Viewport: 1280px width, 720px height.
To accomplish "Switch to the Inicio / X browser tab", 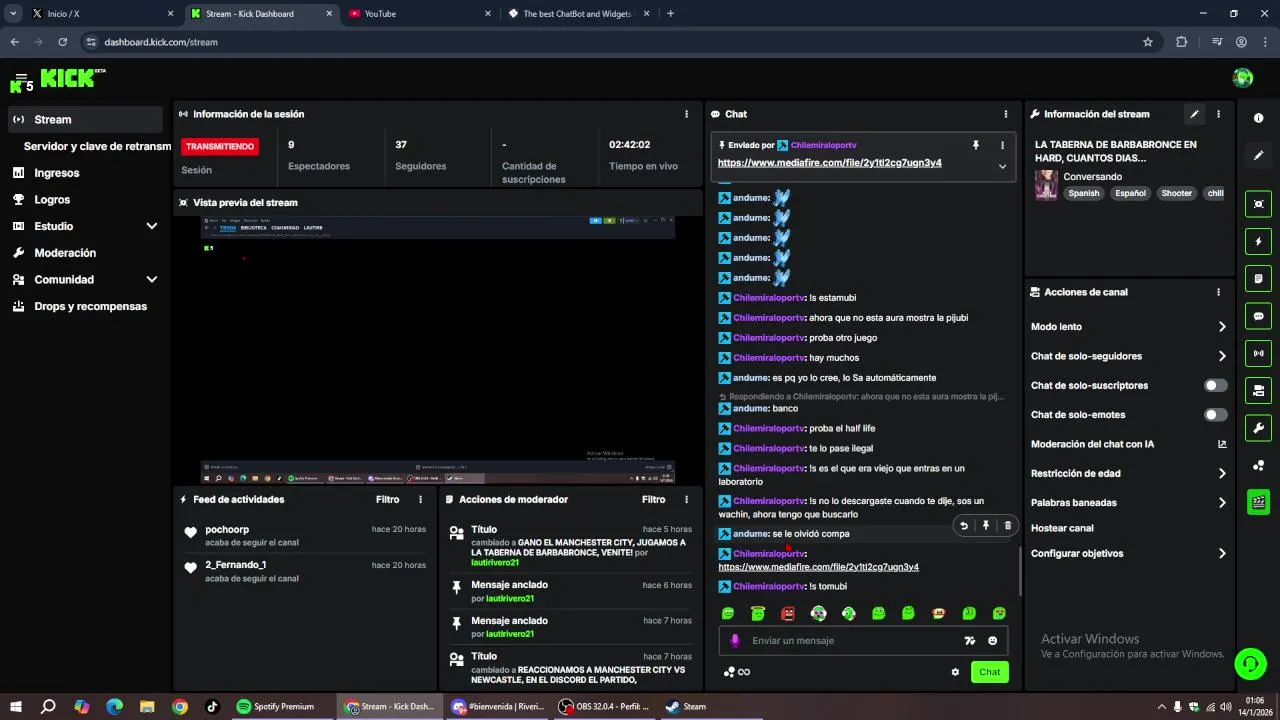I will [103, 14].
